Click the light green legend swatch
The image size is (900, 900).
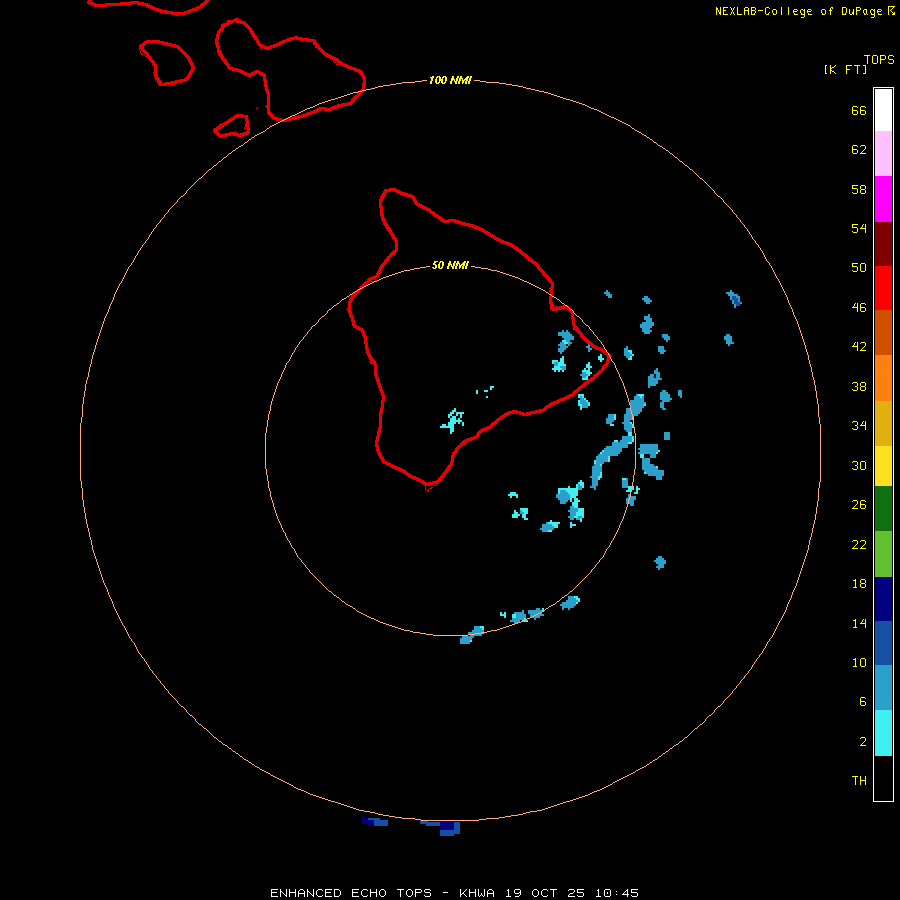pyautogui.click(x=883, y=554)
